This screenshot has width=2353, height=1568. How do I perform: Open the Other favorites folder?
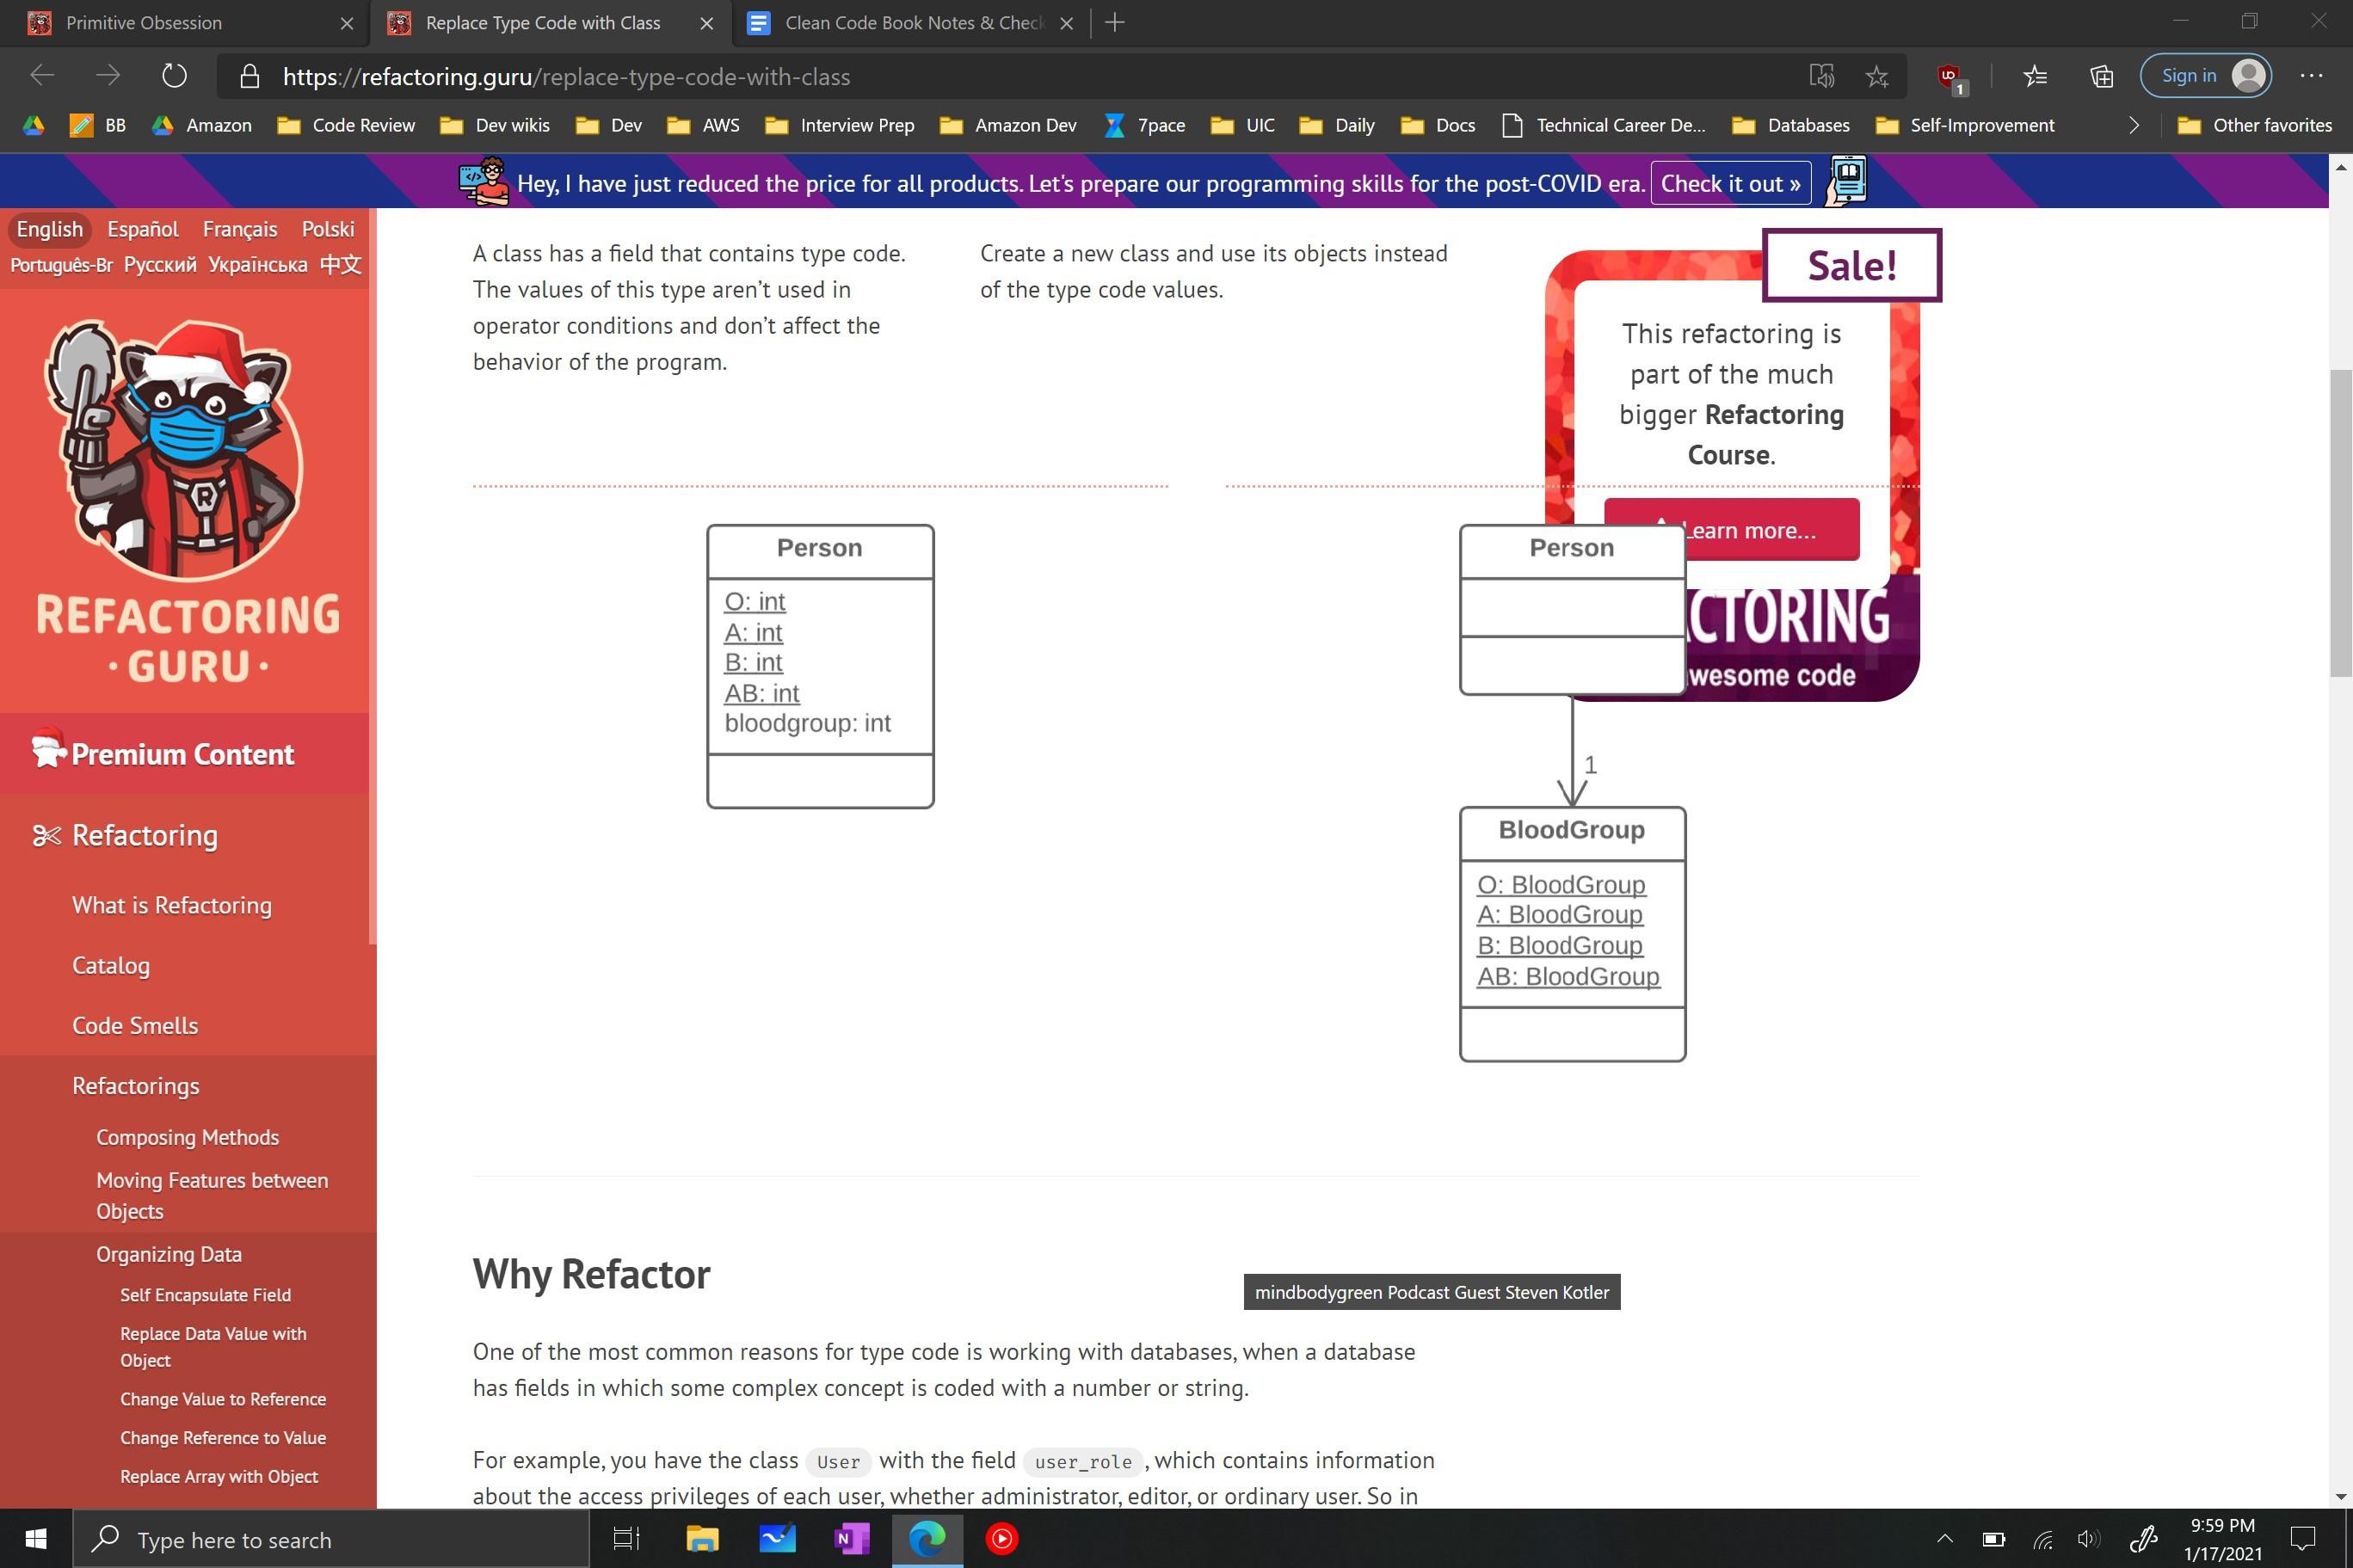[2254, 125]
